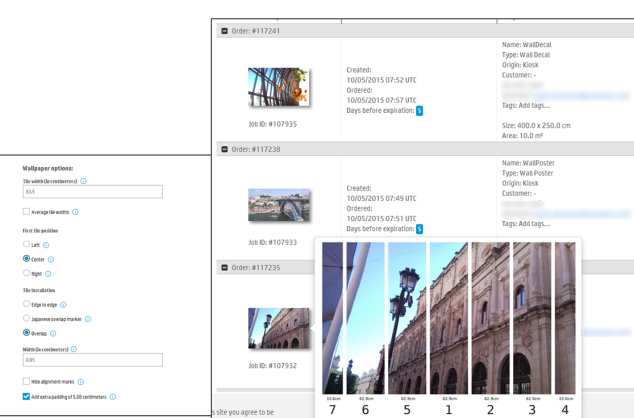The width and height of the screenshot is (634, 418).
Task: Click info icon next to Center option
Action: [51, 259]
